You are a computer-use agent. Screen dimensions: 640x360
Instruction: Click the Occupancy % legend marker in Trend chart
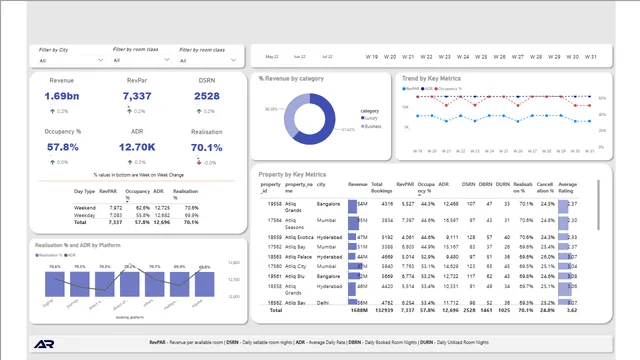click(436, 89)
